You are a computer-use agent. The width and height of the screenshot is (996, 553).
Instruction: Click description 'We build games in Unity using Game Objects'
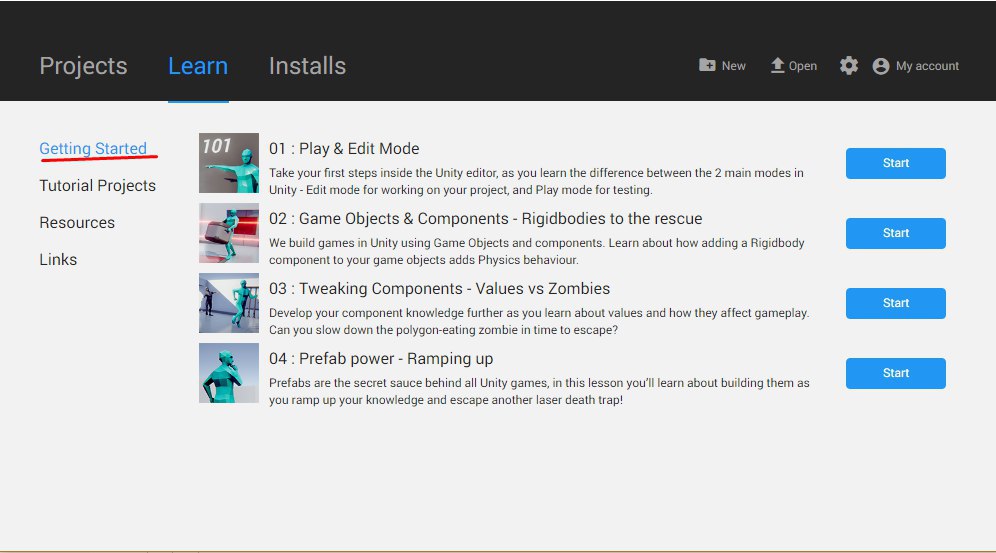pyautogui.click(x=537, y=251)
